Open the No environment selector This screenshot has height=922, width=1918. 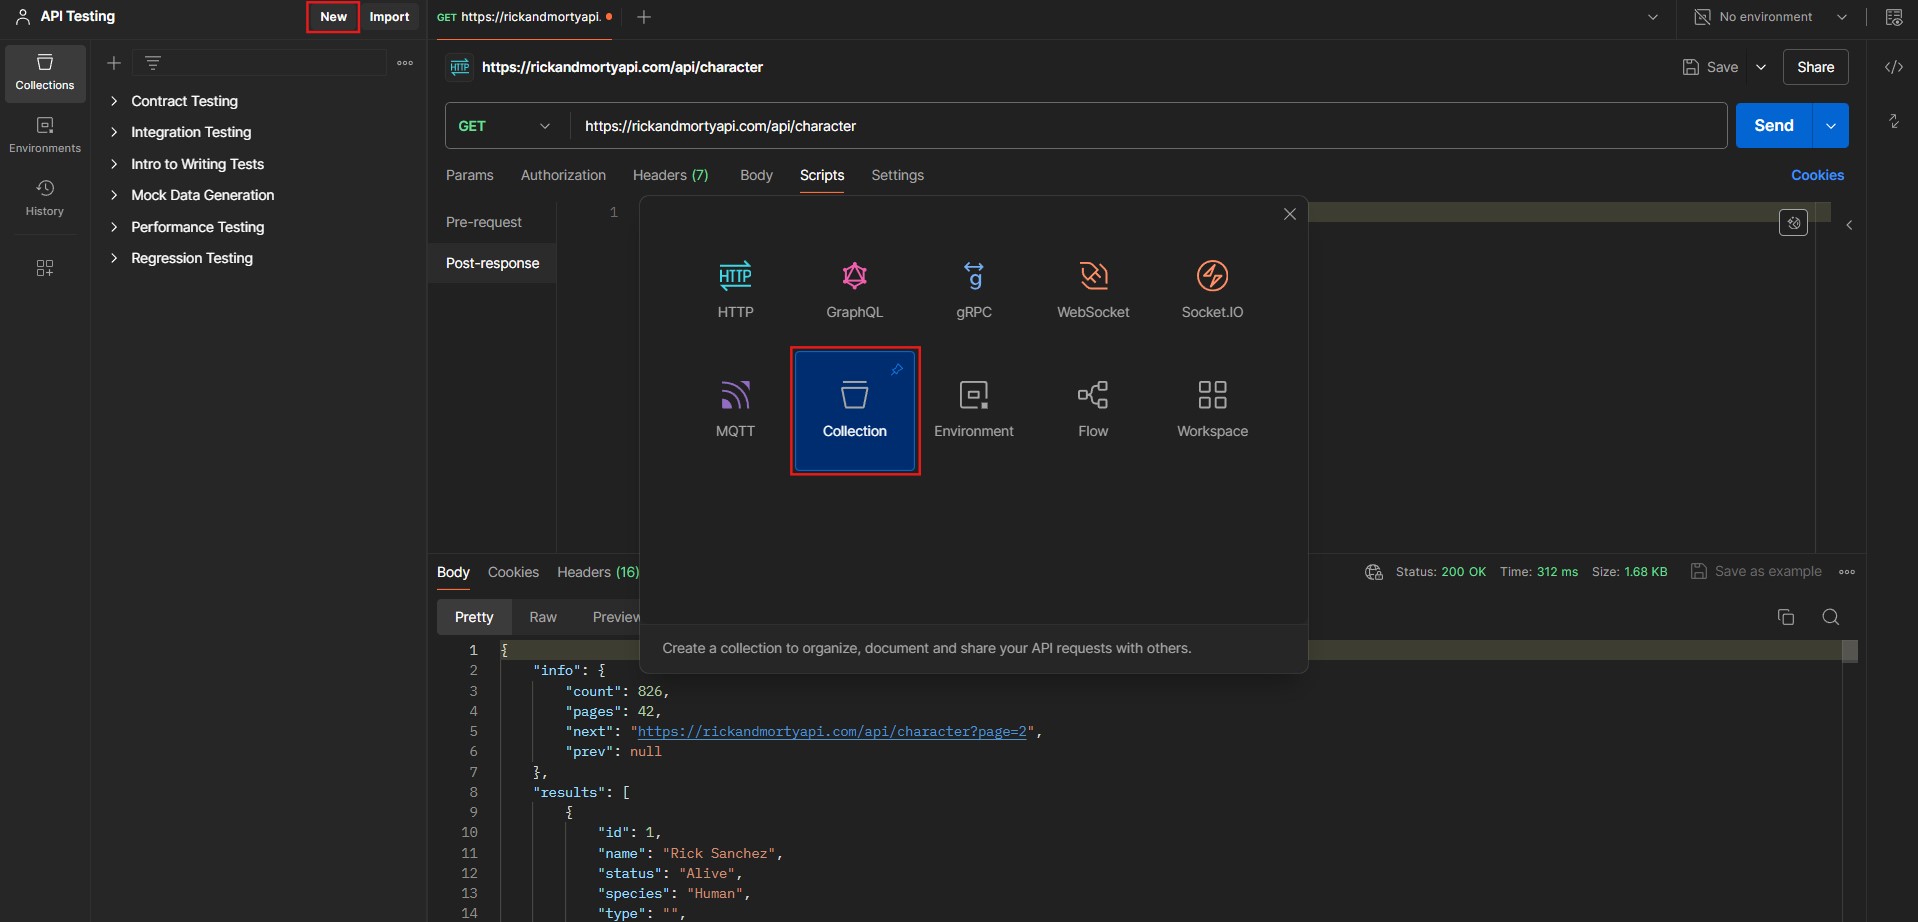pos(1770,17)
